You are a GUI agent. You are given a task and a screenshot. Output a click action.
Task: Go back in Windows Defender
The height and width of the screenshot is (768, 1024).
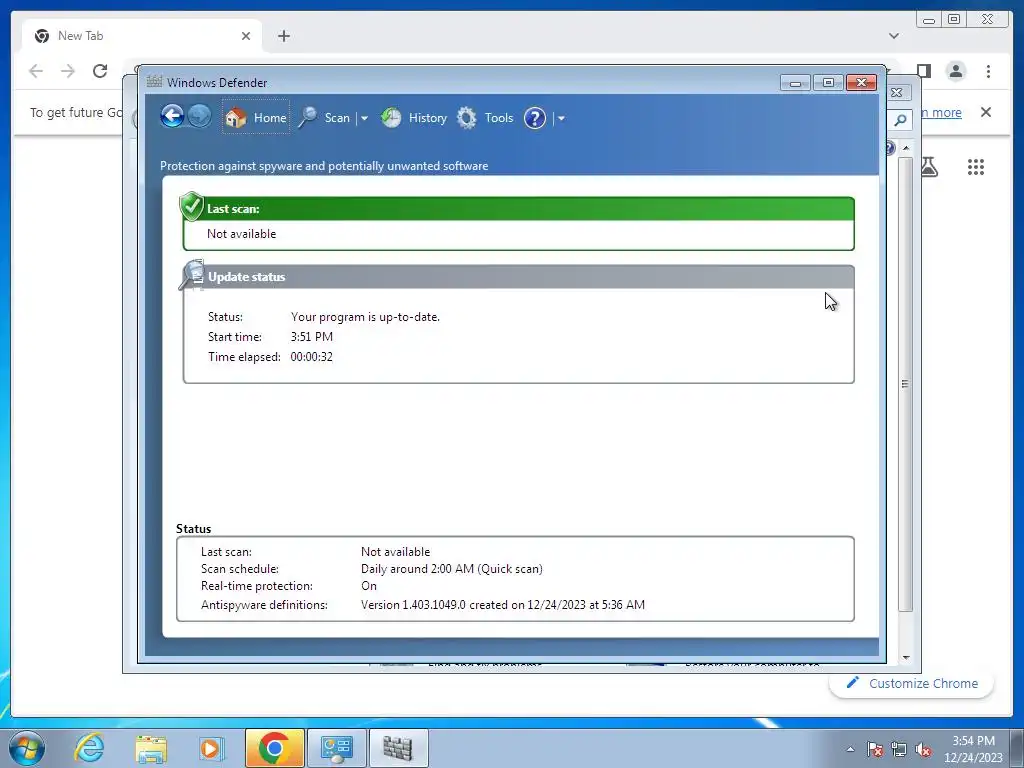pyautogui.click(x=172, y=117)
